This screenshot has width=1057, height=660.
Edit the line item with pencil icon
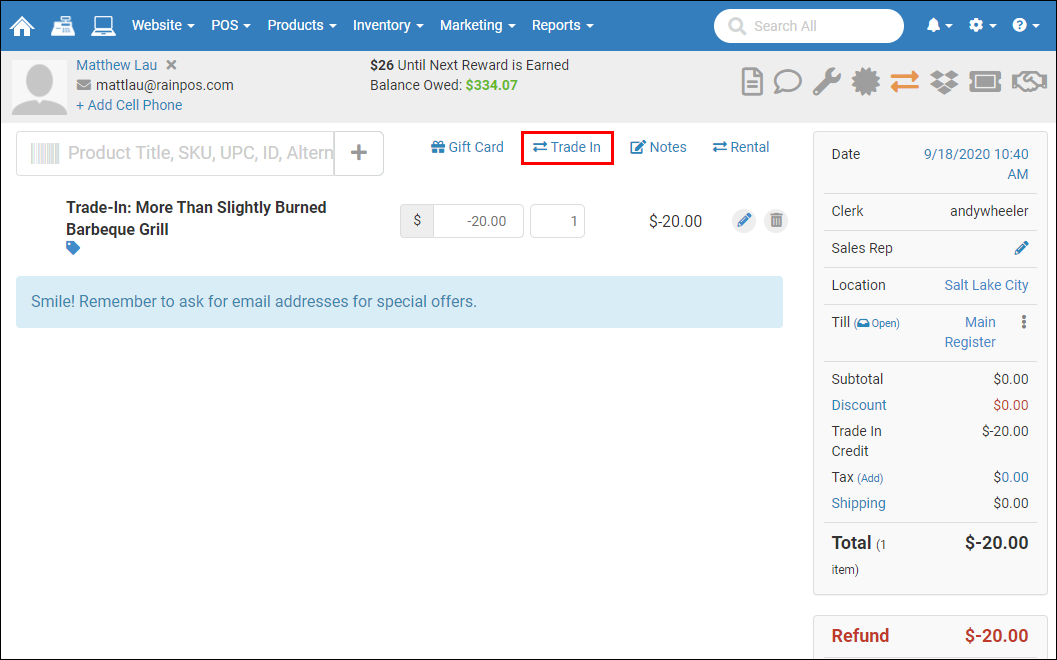click(743, 221)
